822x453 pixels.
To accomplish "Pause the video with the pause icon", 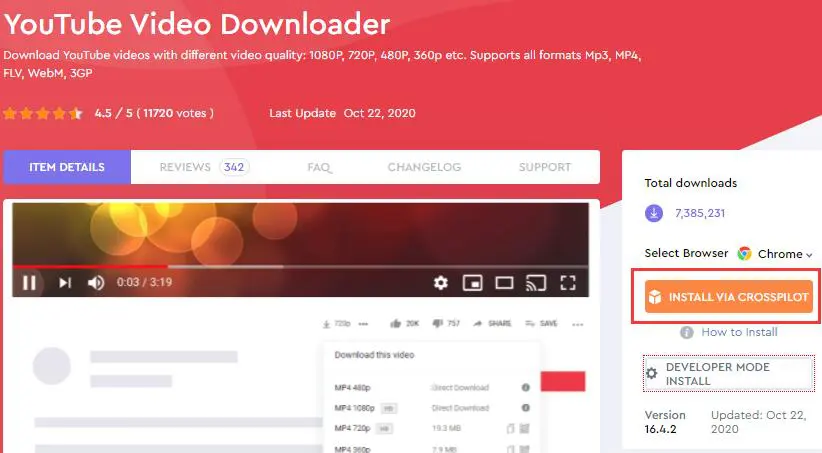I will [x=29, y=283].
